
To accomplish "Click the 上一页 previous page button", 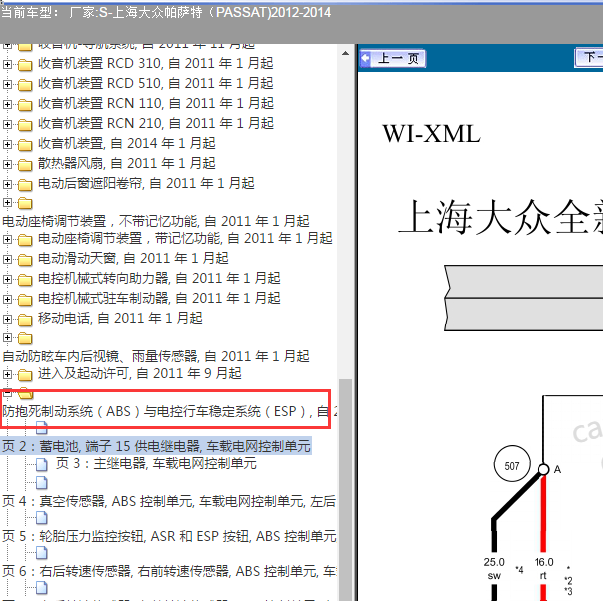I will coord(392,58).
